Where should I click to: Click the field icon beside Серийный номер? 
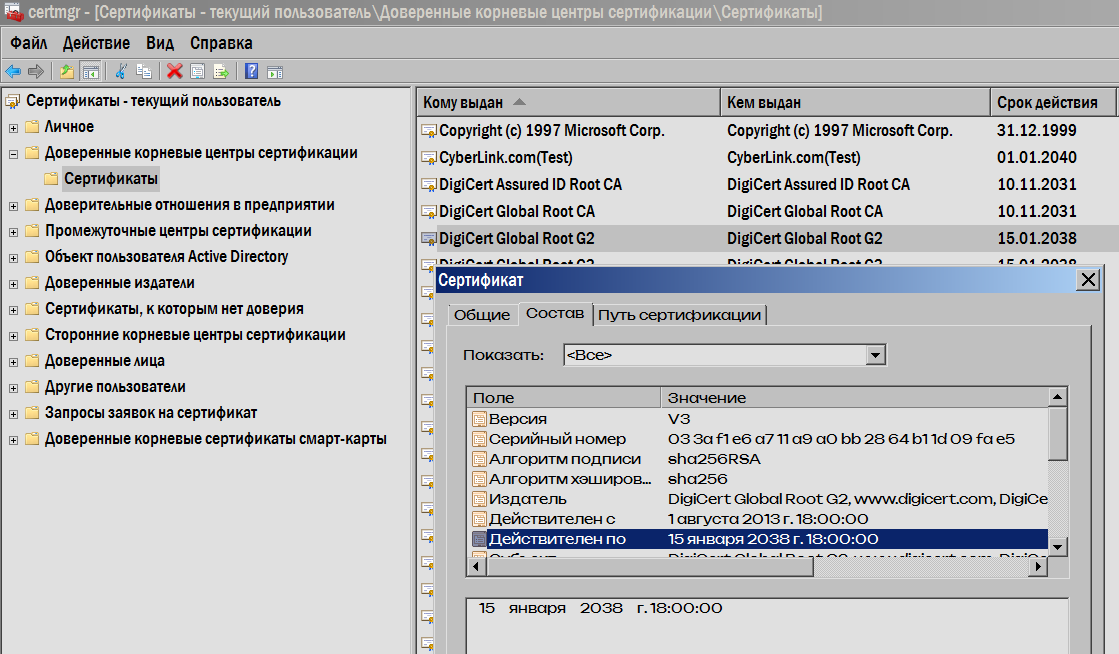pos(480,439)
